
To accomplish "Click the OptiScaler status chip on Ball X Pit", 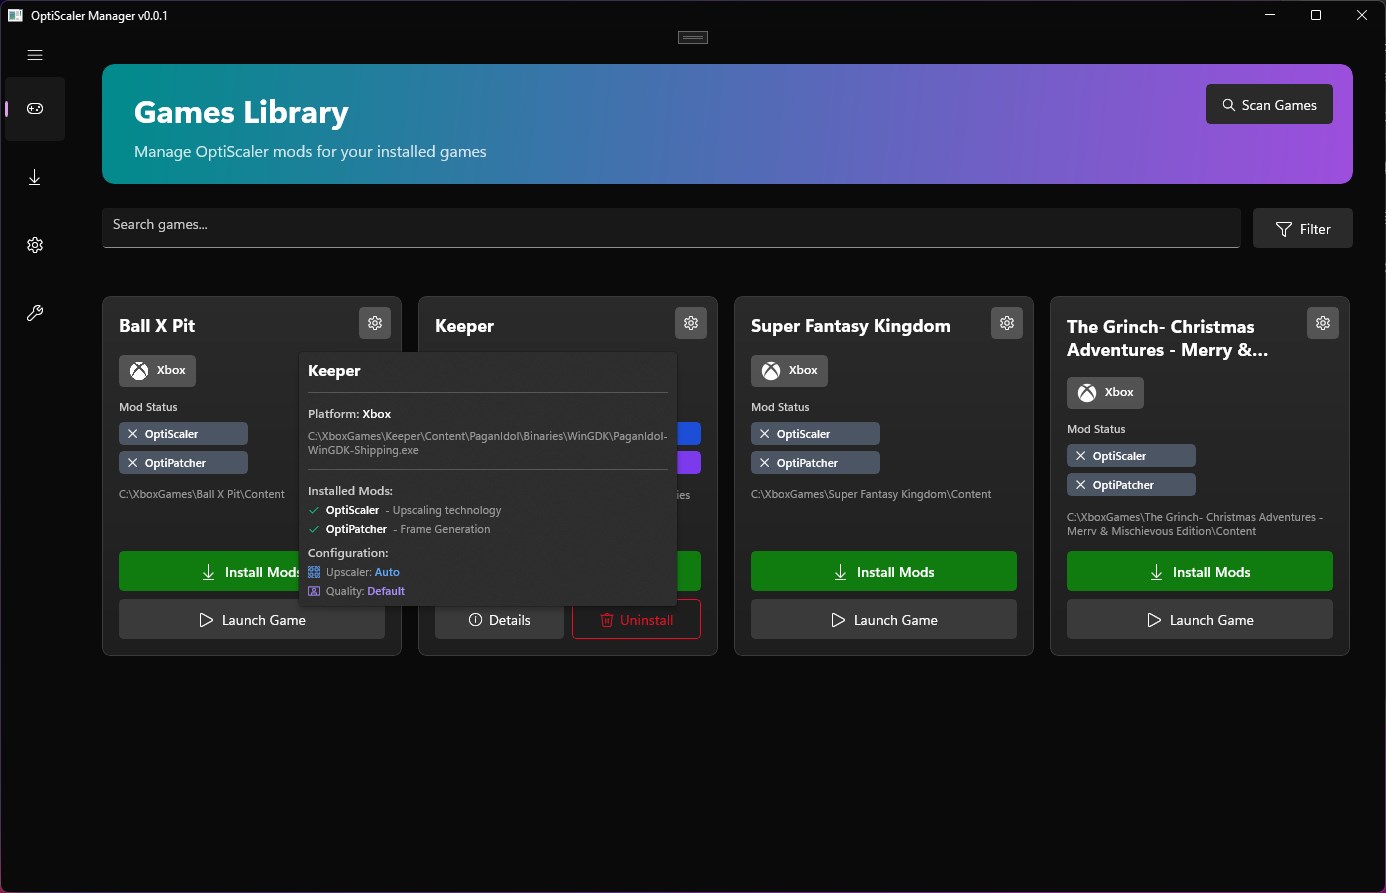I will pos(183,434).
